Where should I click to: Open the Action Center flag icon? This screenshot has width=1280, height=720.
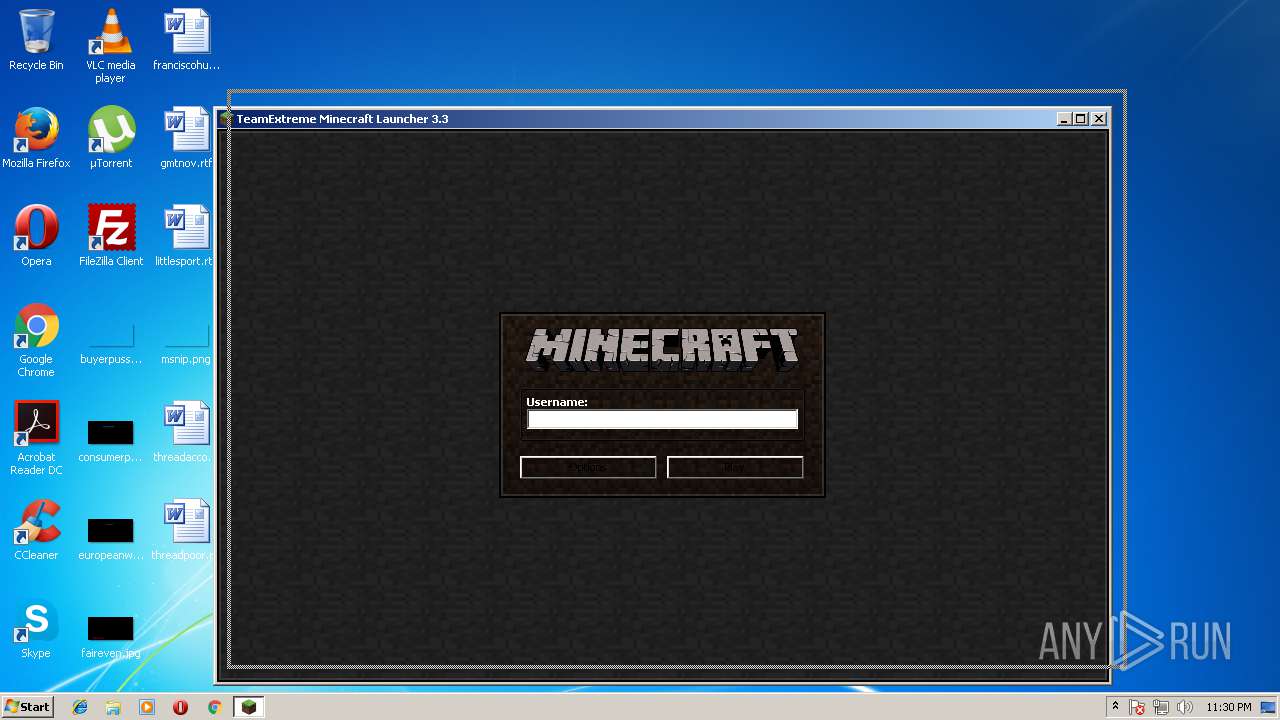[x=1137, y=707]
